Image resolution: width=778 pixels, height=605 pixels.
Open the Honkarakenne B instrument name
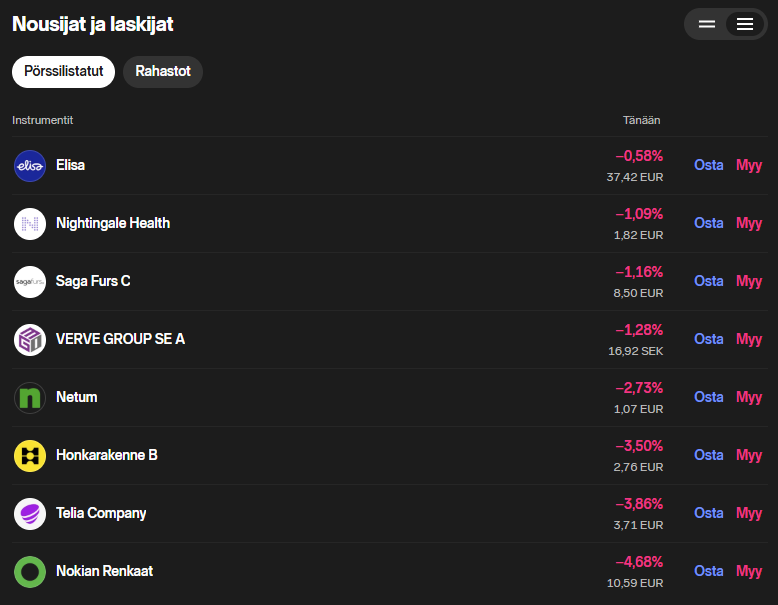pos(107,456)
